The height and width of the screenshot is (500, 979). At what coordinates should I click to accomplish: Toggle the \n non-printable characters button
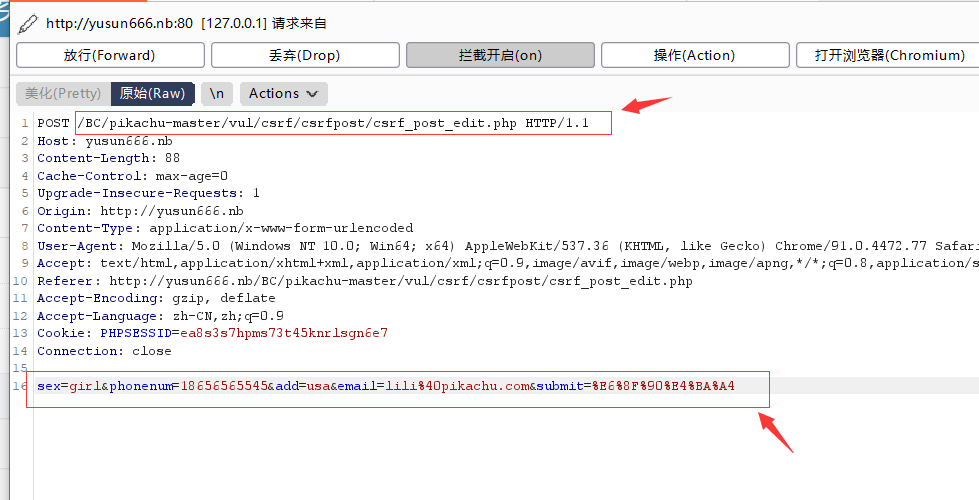217,94
